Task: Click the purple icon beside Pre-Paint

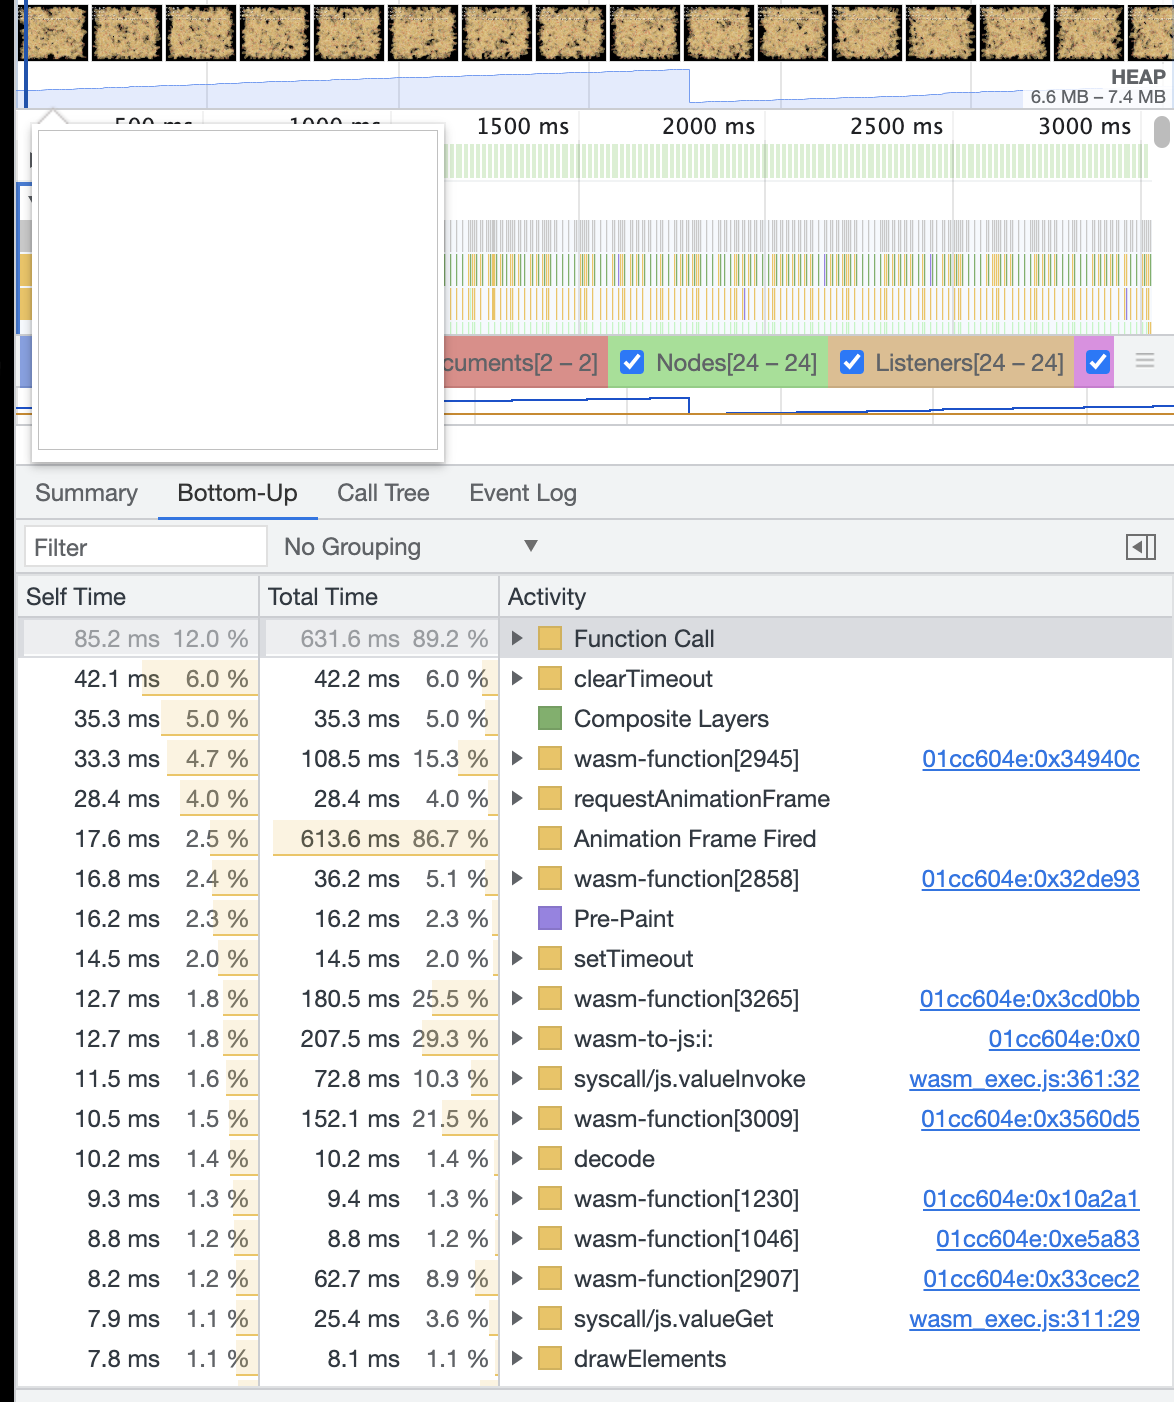Action: point(550,918)
